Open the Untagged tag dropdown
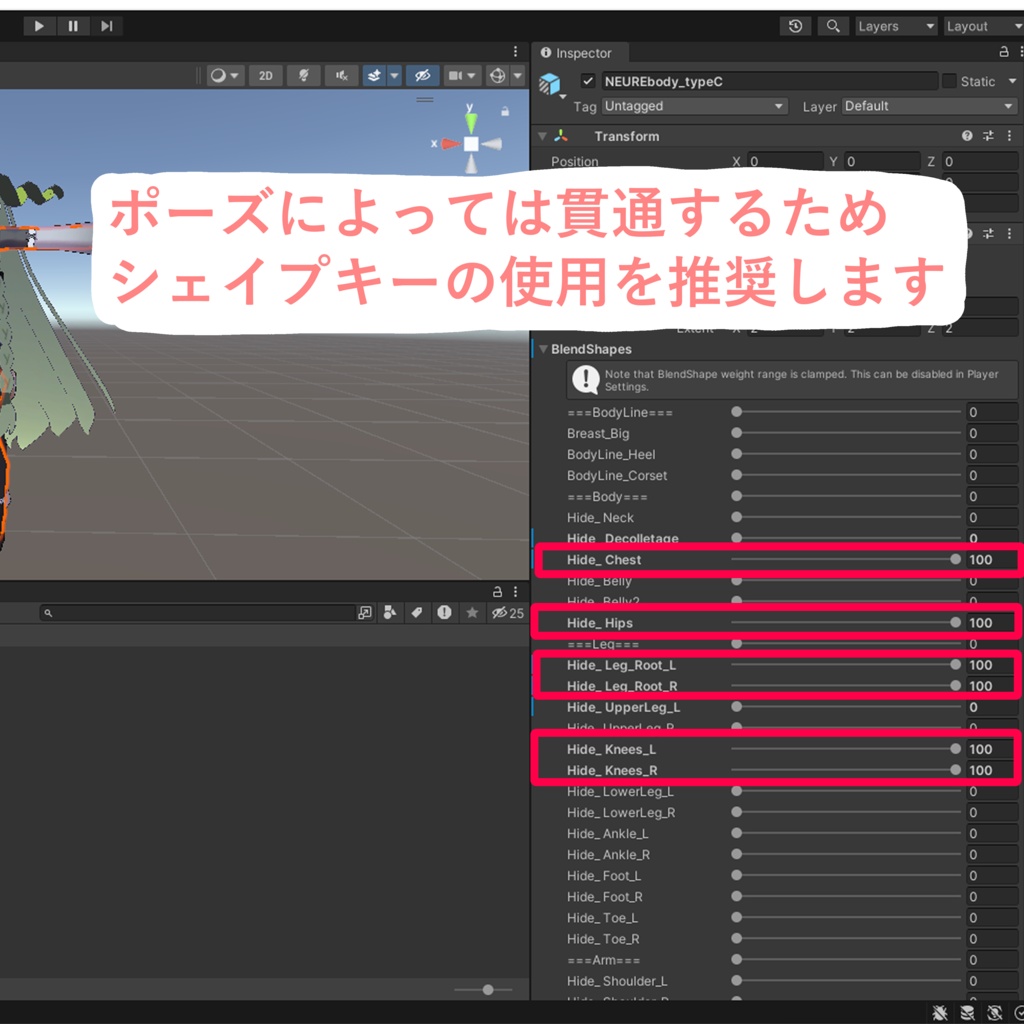1024x1024 pixels. click(x=694, y=106)
